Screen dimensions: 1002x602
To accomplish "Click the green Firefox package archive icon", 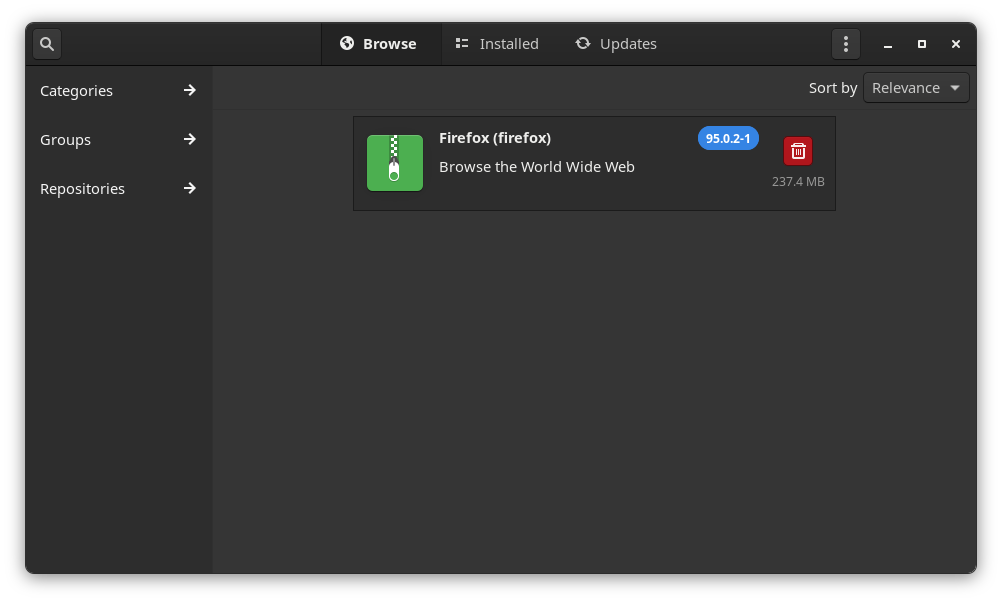I will (395, 163).
